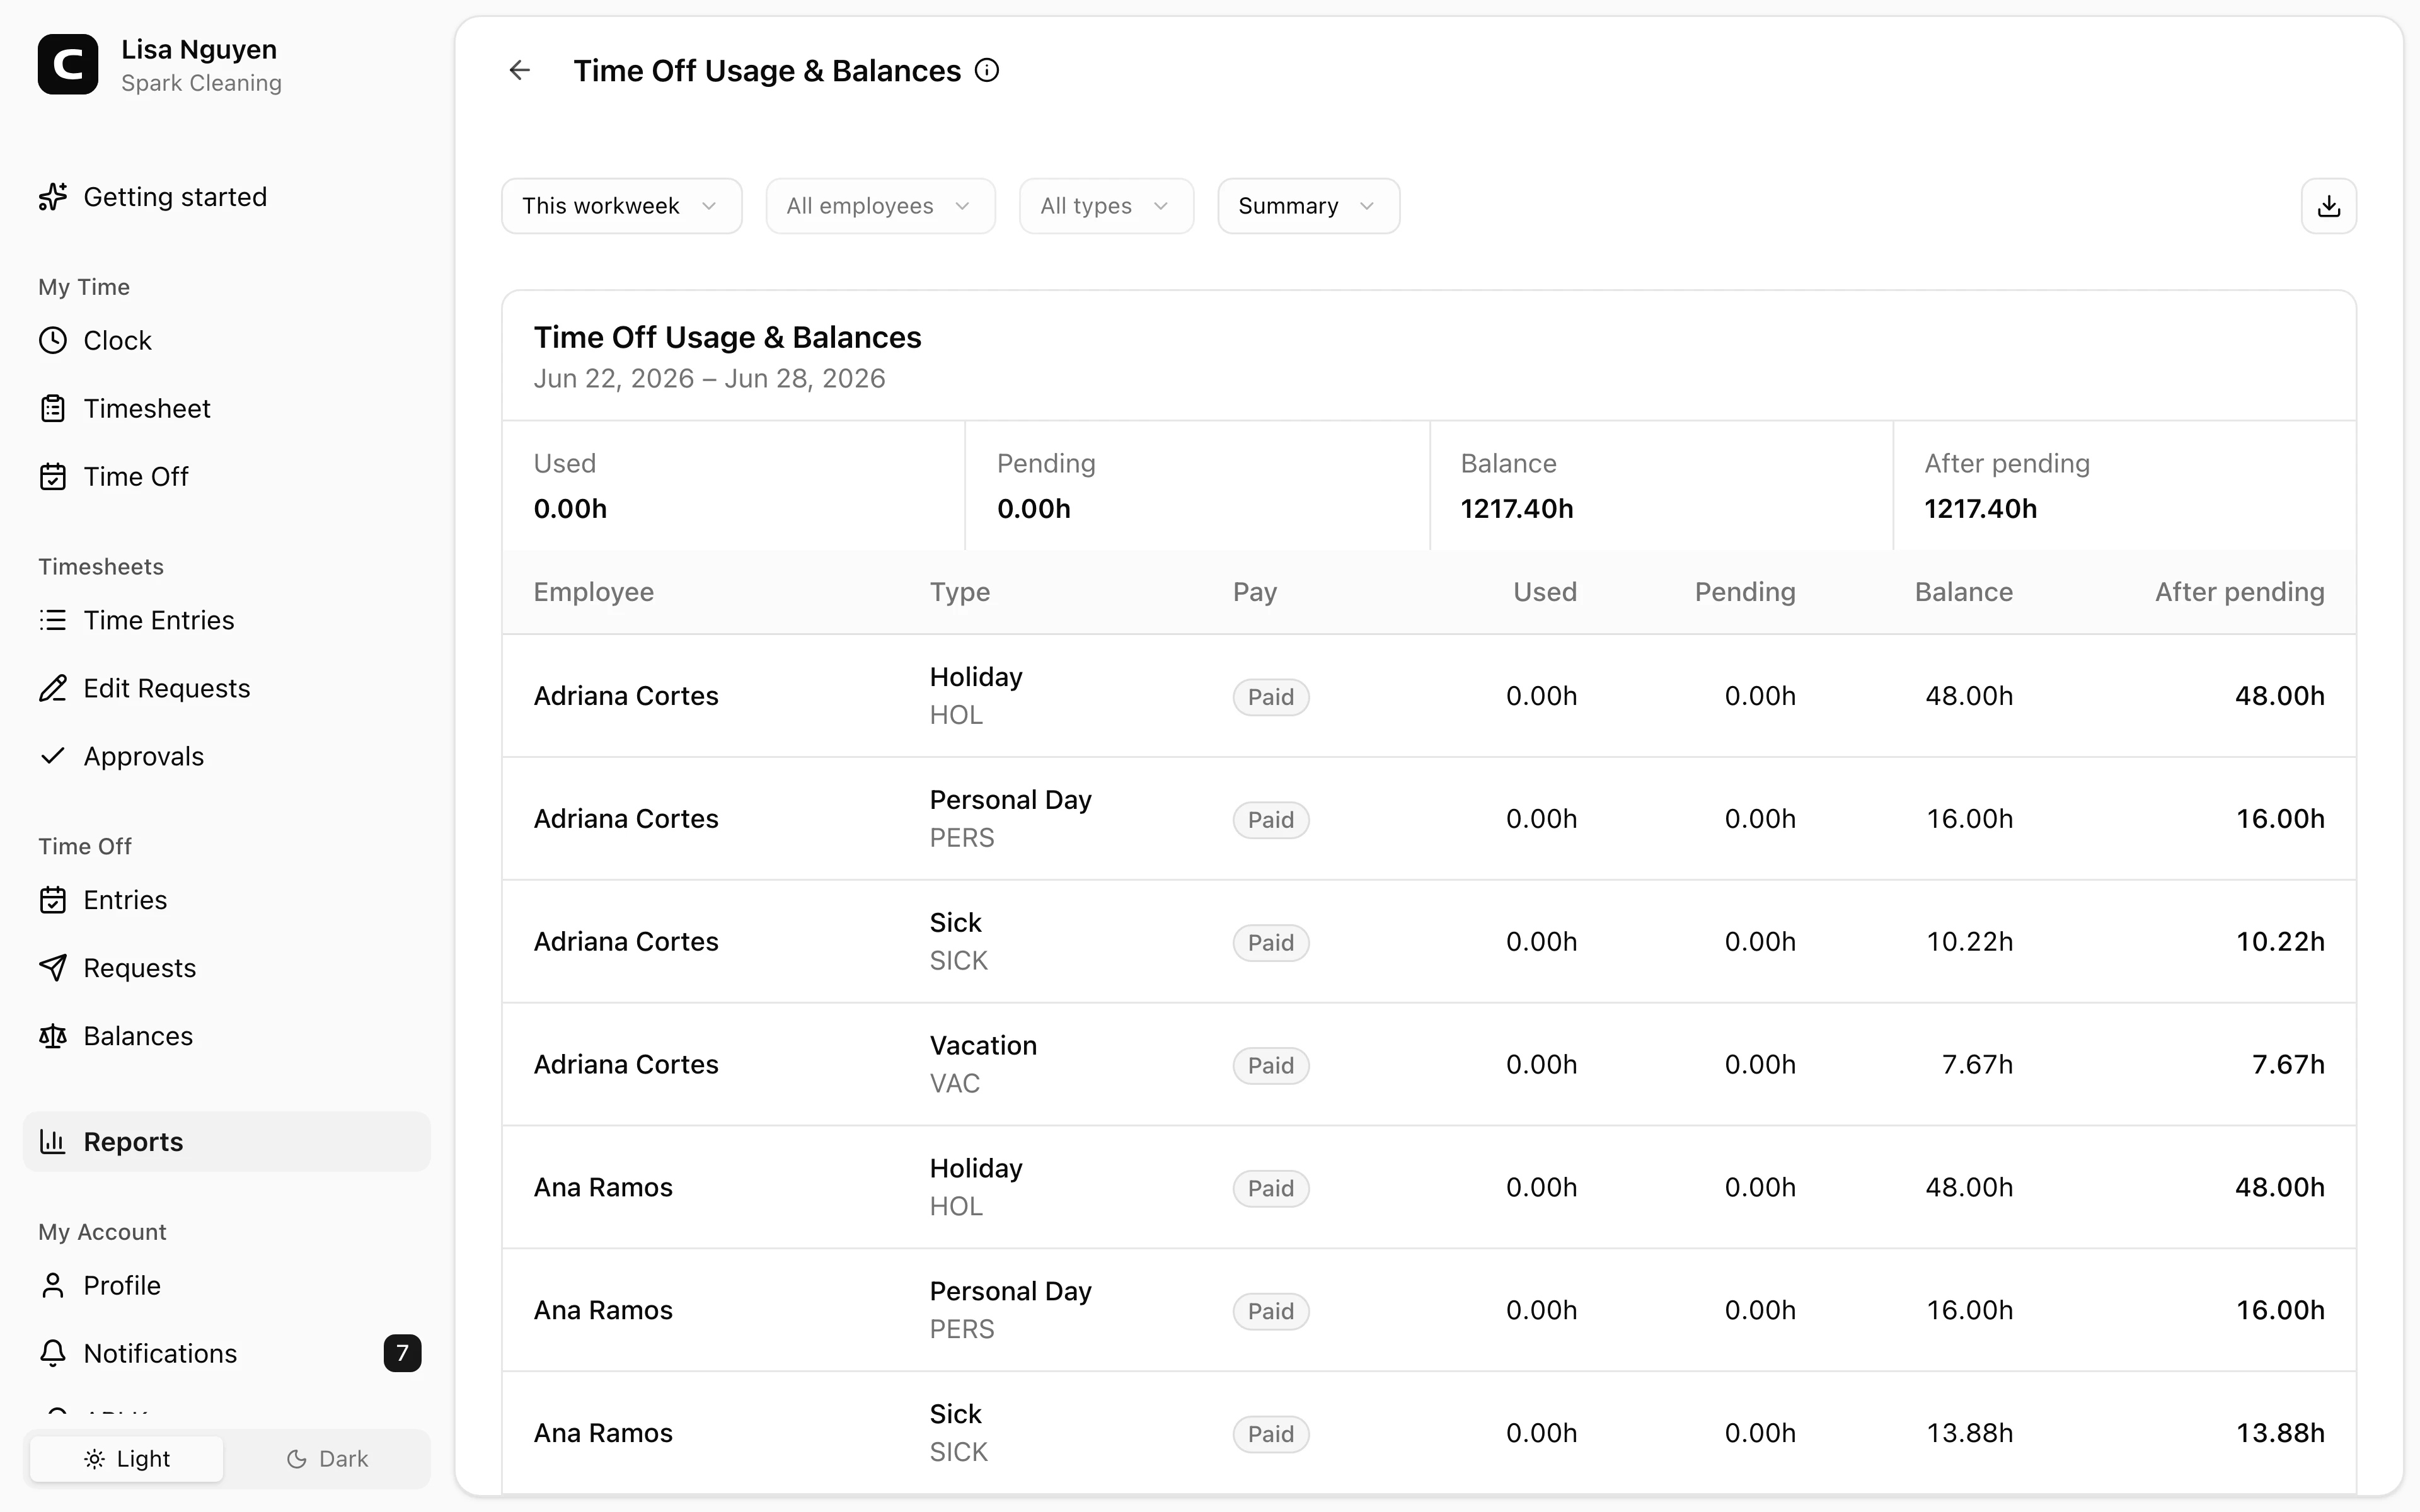Go to time off Requests
Viewport: 2420px width, 1512px height.
(x=227, y=968)
